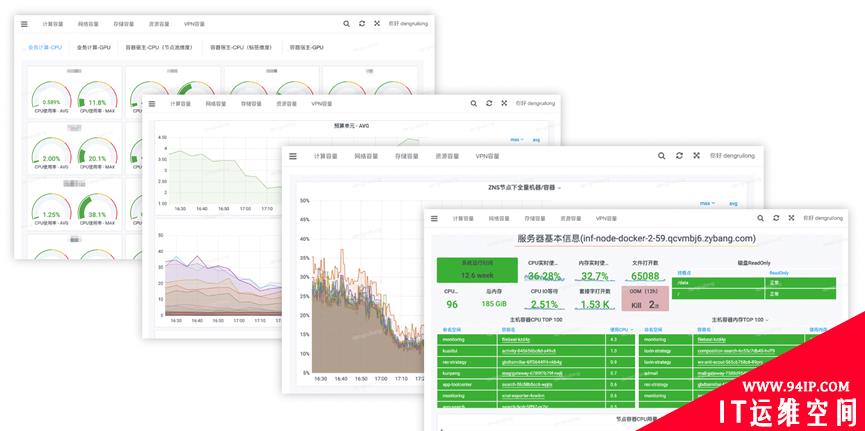Click search icon in the ZNS节点 chart window
The width and height of the screenshot is (865, 431).
point(661,156)
